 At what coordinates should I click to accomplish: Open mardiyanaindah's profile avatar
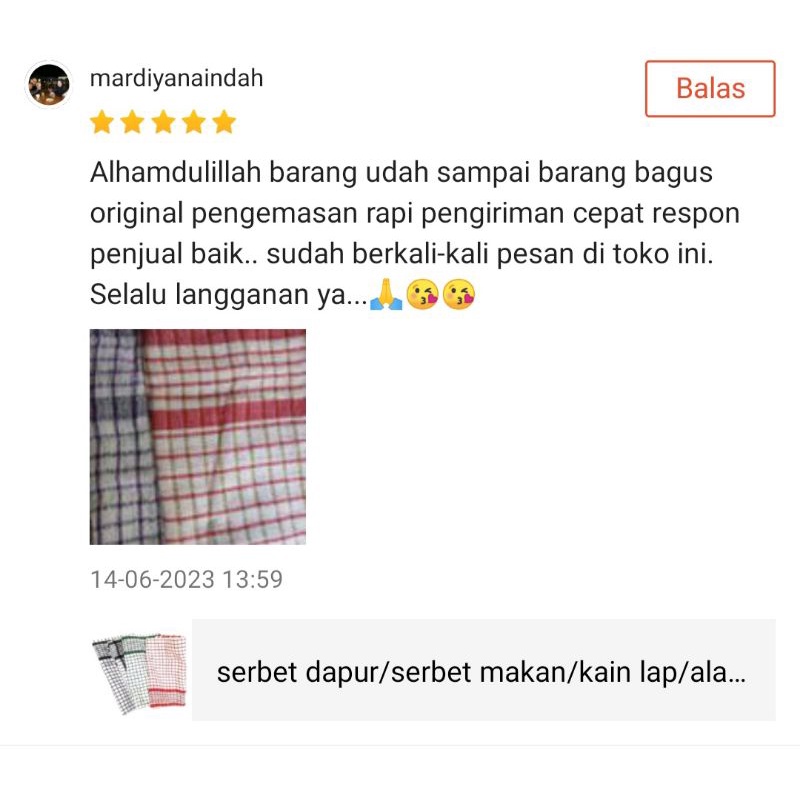click(x=48, y=85)
